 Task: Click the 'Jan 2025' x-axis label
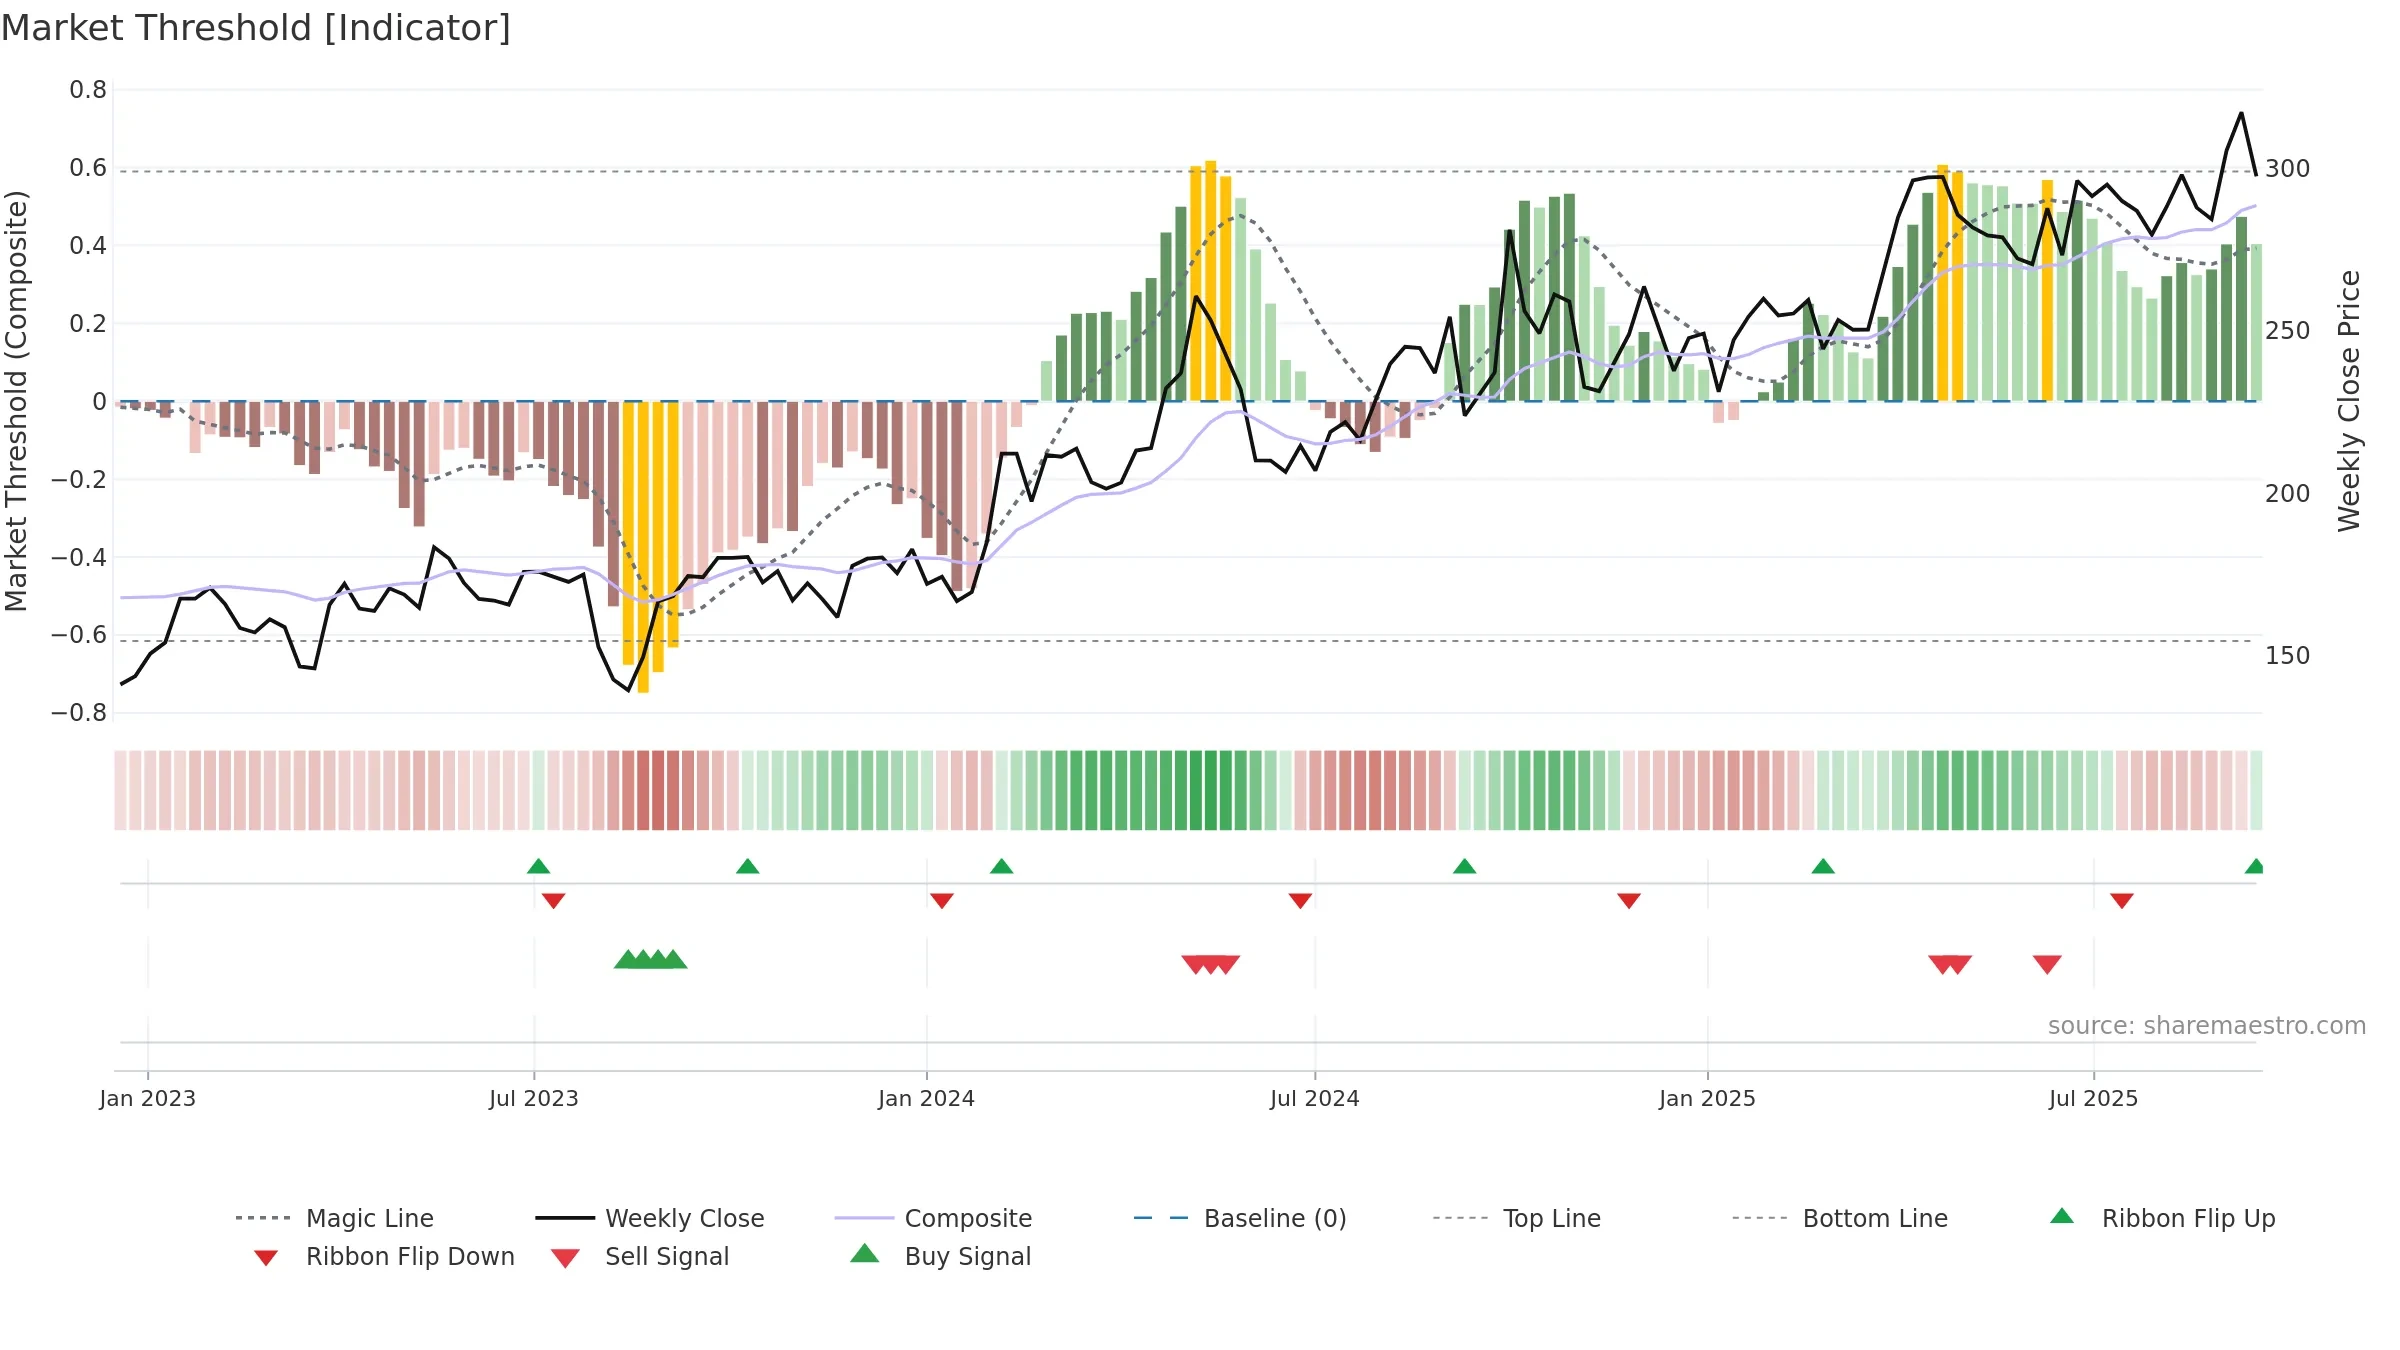coord(1708,1098)
